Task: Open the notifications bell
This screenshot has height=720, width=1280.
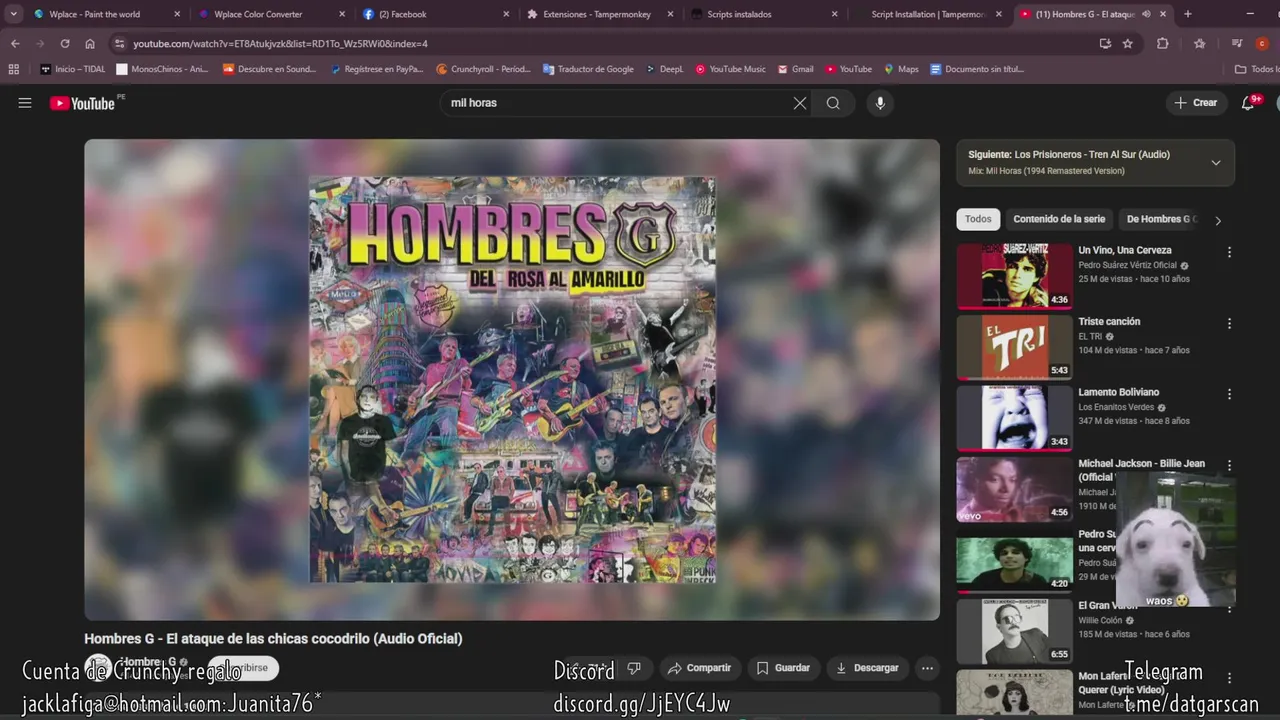Action: tap(1248, 103)
